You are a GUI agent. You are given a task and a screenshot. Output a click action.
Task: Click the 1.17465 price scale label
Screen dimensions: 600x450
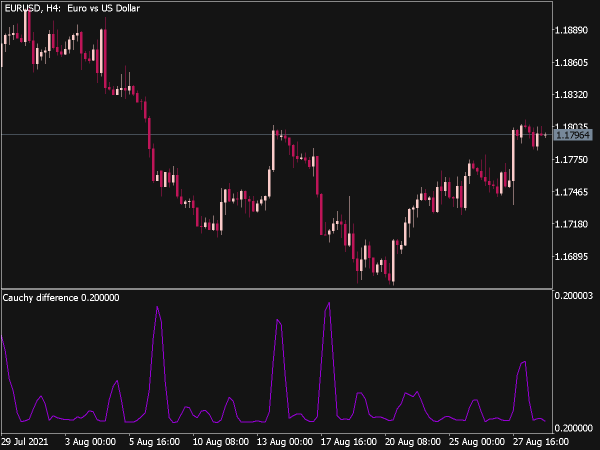point(571,192)
